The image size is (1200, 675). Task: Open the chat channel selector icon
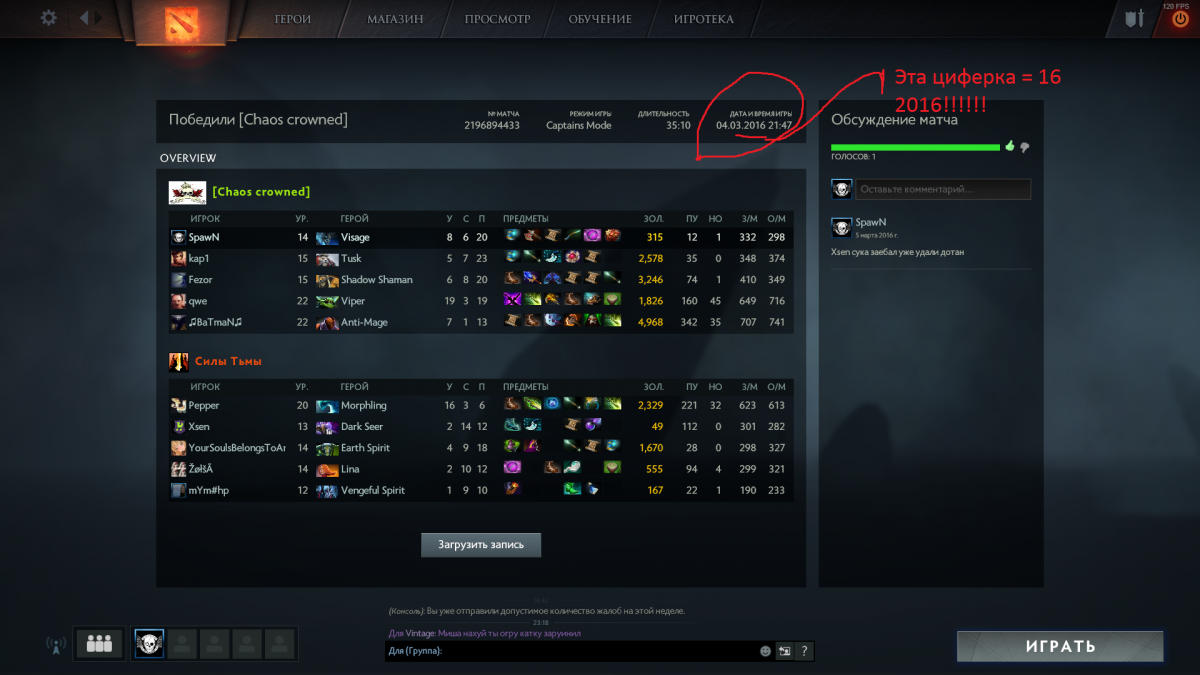coord(785,651)
